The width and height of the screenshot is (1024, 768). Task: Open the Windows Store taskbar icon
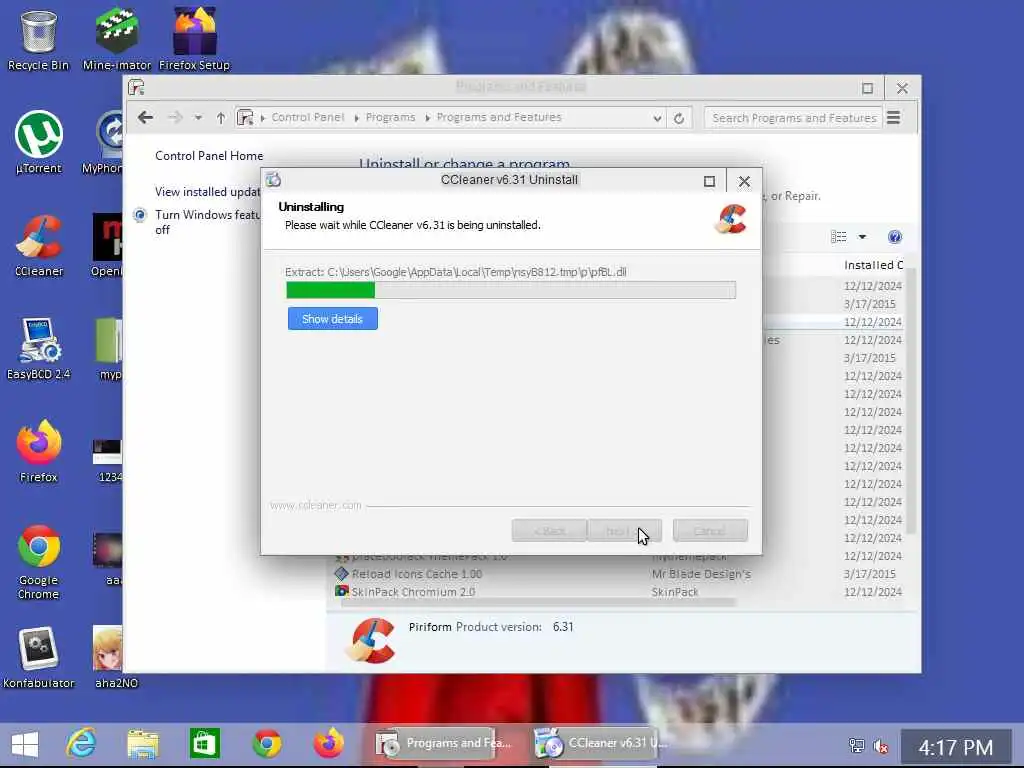[204, 744]
